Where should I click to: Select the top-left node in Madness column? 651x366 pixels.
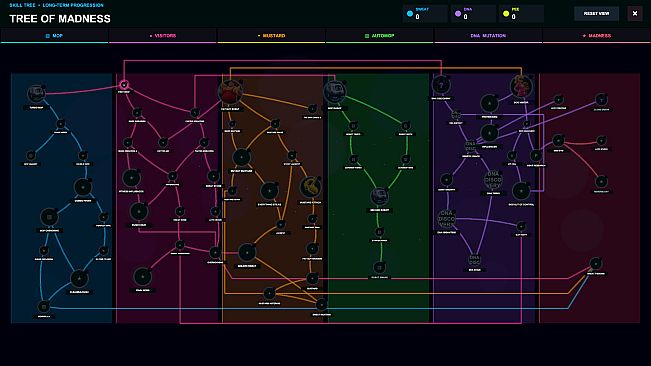tap(558, 100)
